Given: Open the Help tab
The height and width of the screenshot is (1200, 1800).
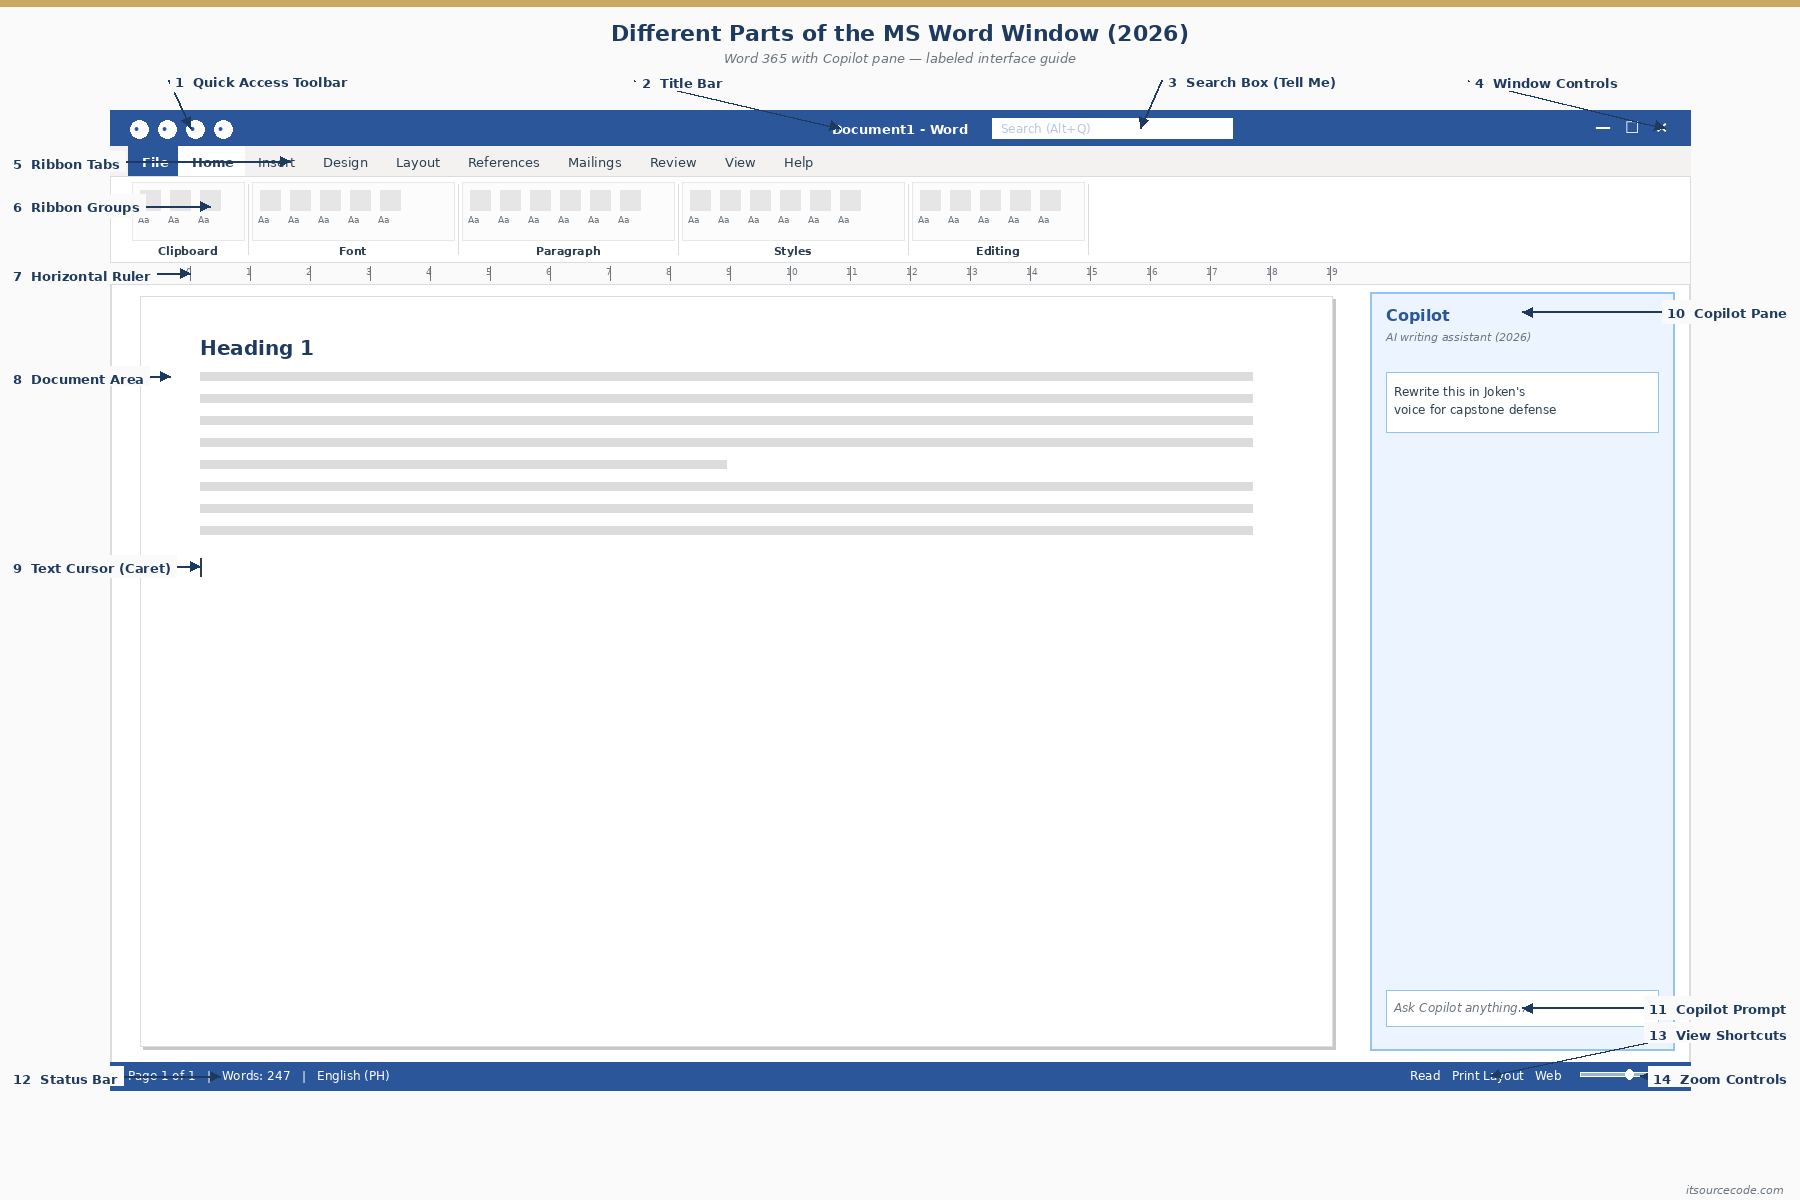Looking at the screenshot, I should pos(798,162).
